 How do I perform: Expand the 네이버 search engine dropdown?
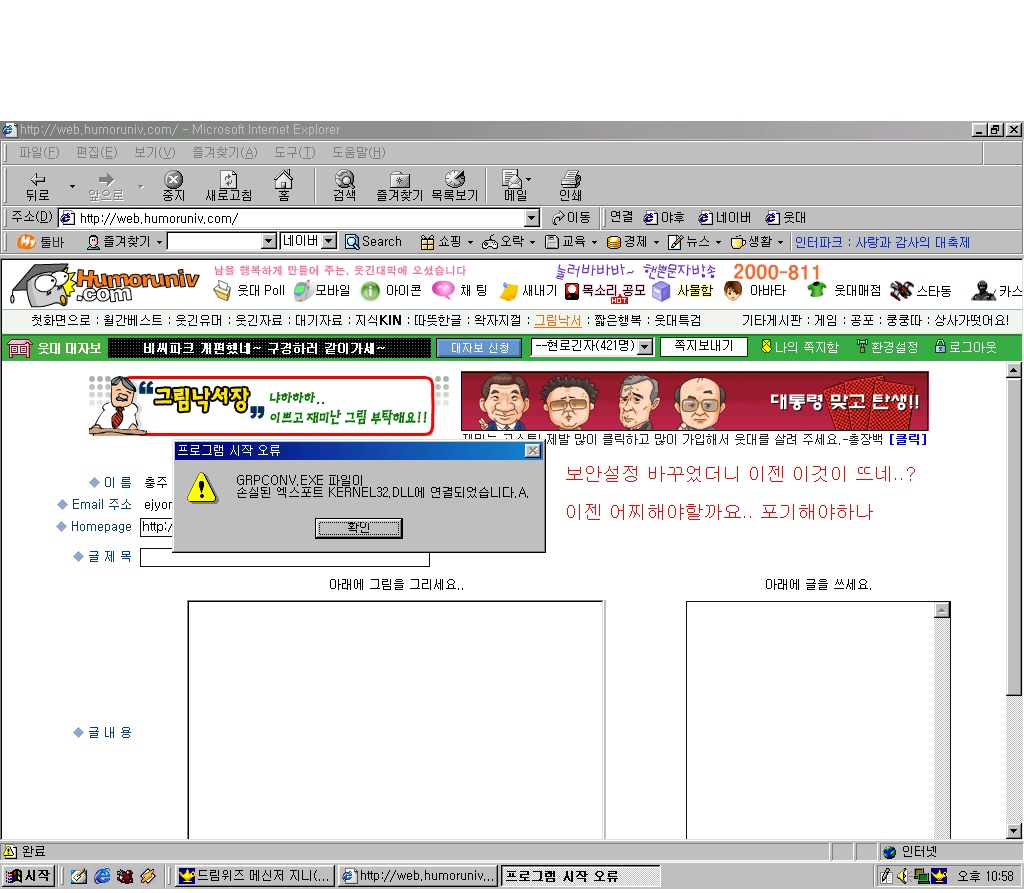pyautogui.click(x=331, y=242)
